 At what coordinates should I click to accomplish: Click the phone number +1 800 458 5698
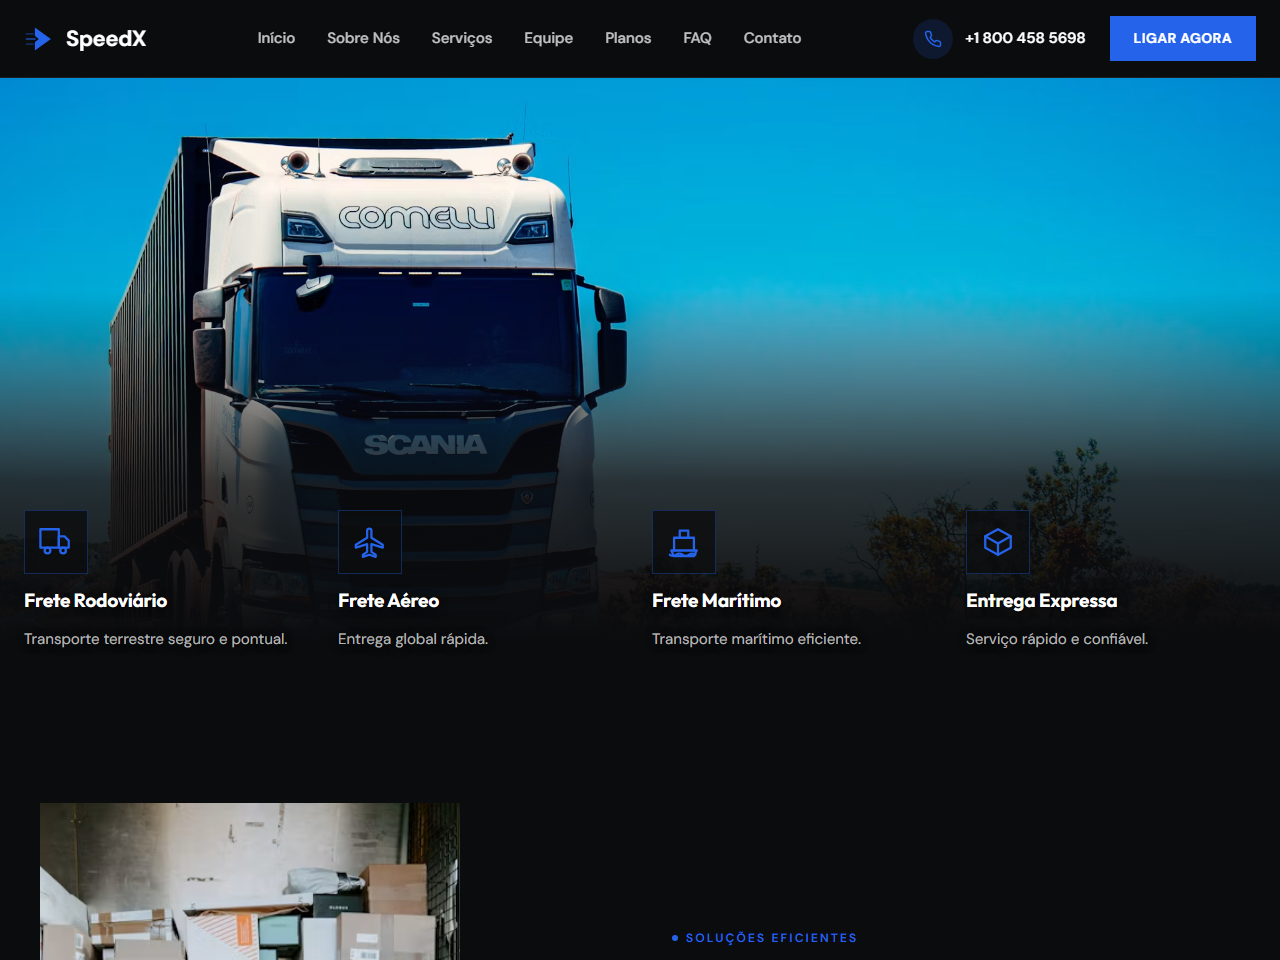[x=1025, y=38]
